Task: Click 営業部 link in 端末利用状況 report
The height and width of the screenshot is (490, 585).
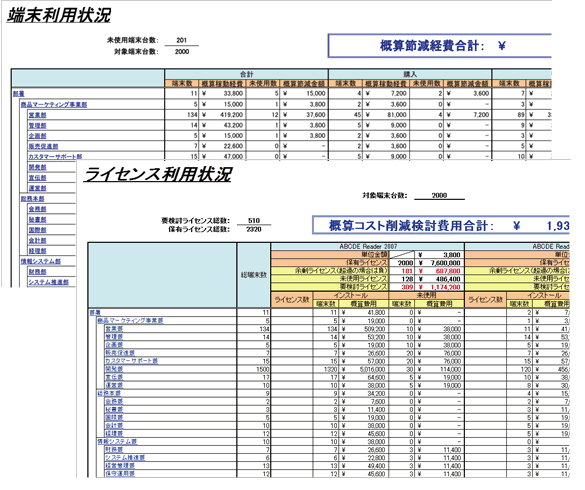Action: coord(38,115)
